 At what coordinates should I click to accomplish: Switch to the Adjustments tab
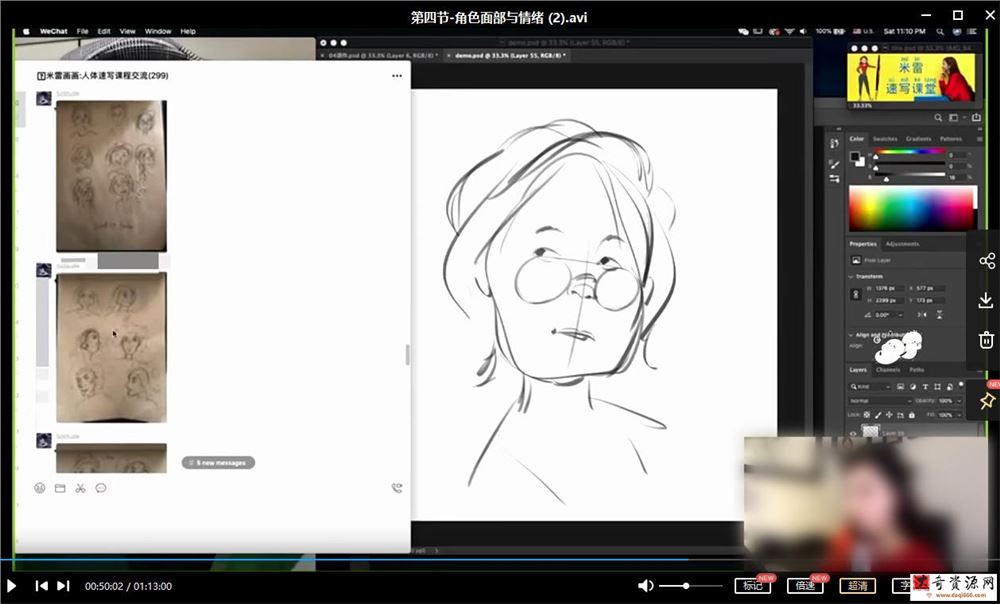coord(902,244)
